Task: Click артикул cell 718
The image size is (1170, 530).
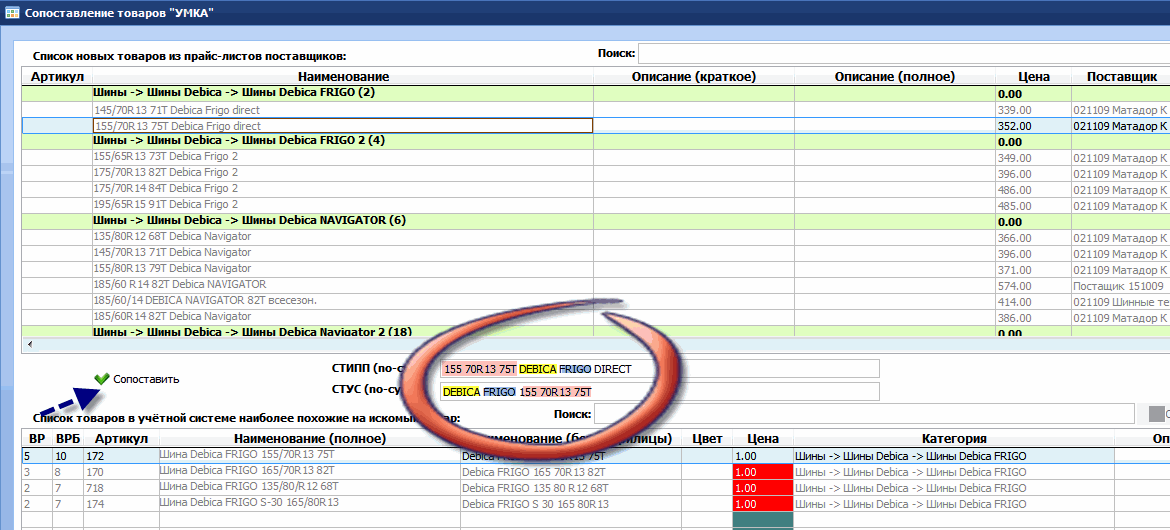Action: pos(121,487)
